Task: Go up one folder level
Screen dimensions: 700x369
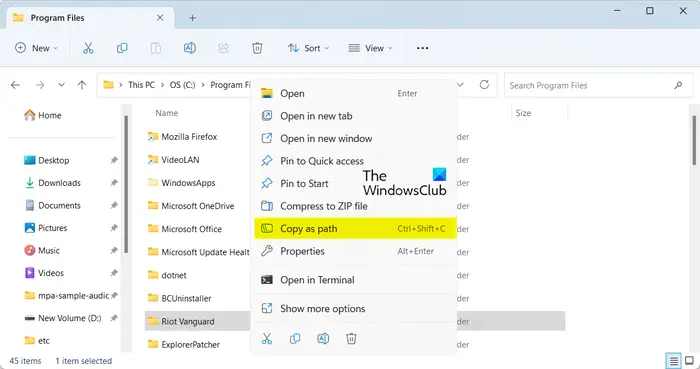Action: coord(82,85)
